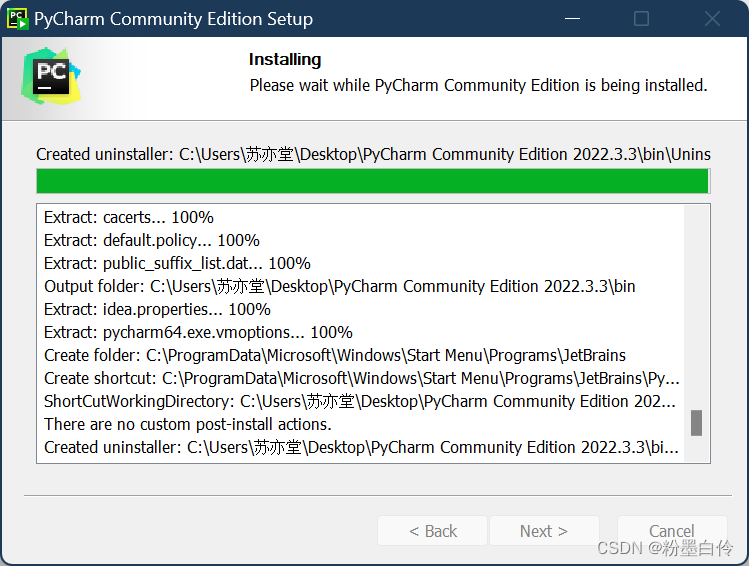This screenshot has height=566, width=749.
Task: Select the 'Extract: idea.properties' log line
Action: click(x=157, y=309)
